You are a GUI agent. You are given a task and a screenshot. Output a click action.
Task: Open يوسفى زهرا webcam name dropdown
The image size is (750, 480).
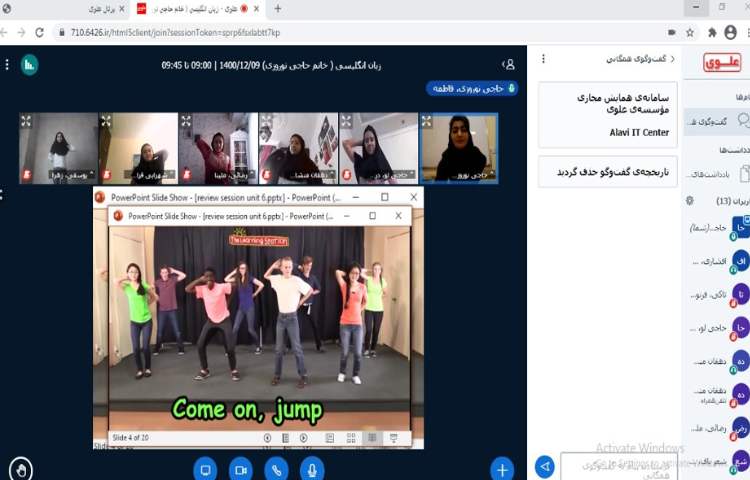(x=72, y=175)
